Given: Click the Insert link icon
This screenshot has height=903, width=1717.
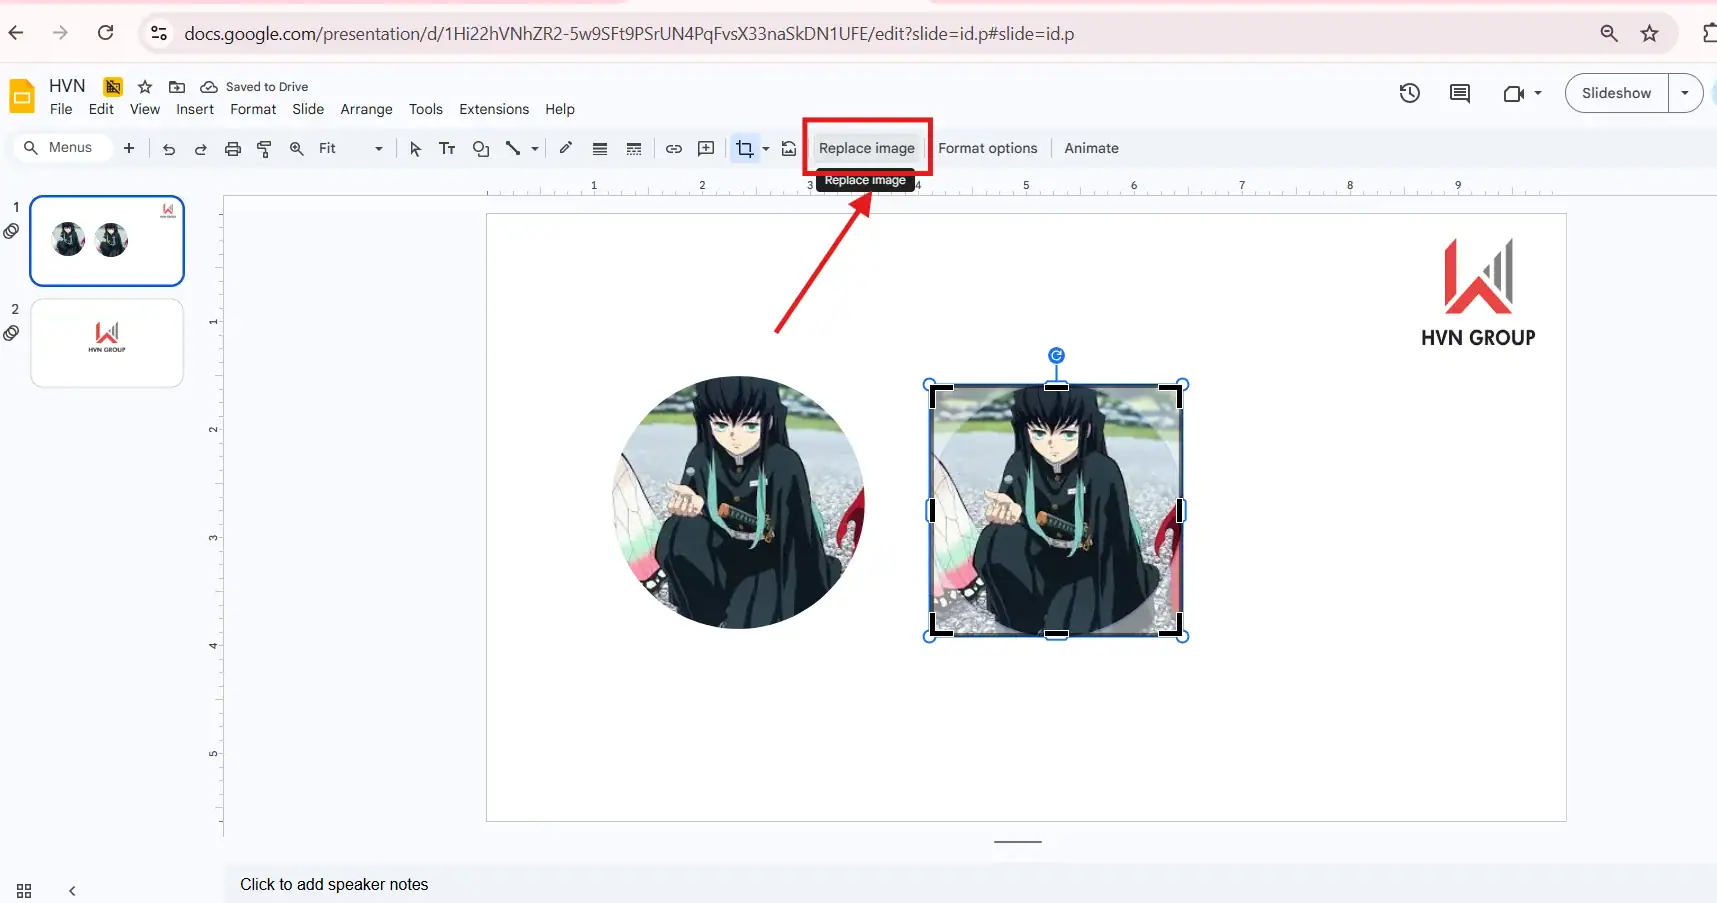Looking at the screenshot, I should click(674, 149).
